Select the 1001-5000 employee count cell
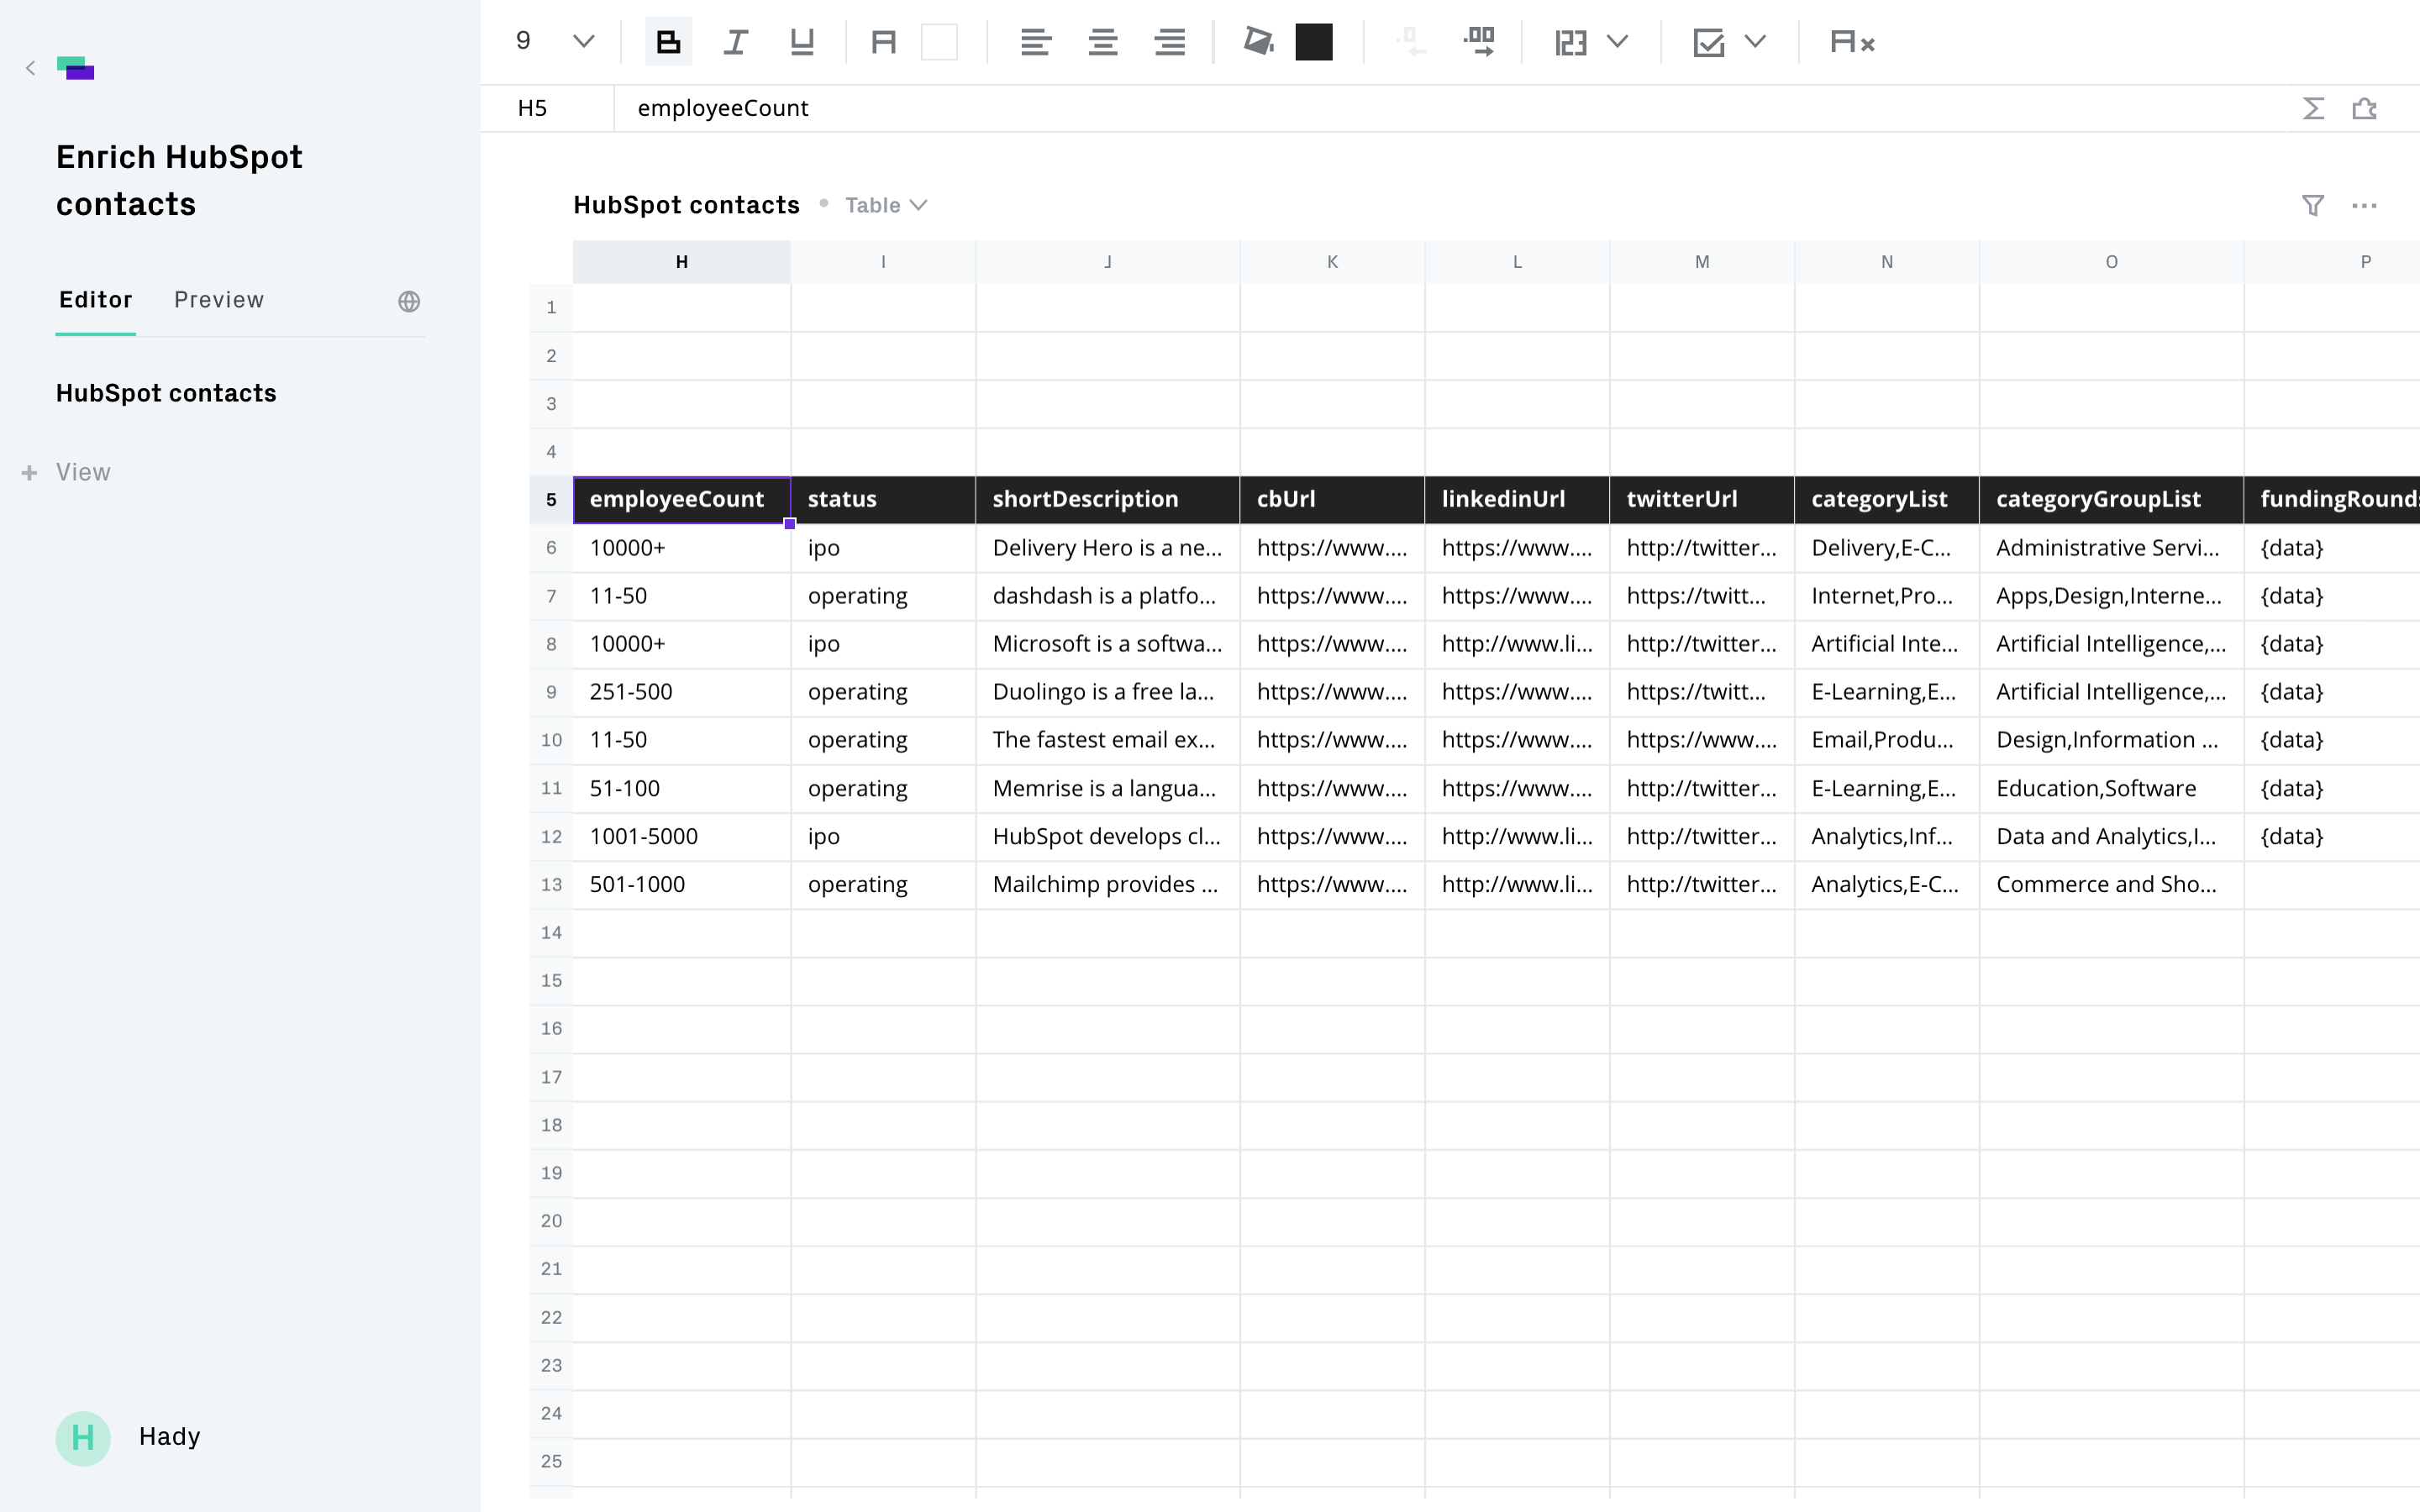2420x1512 pixels. coord(682,837)
